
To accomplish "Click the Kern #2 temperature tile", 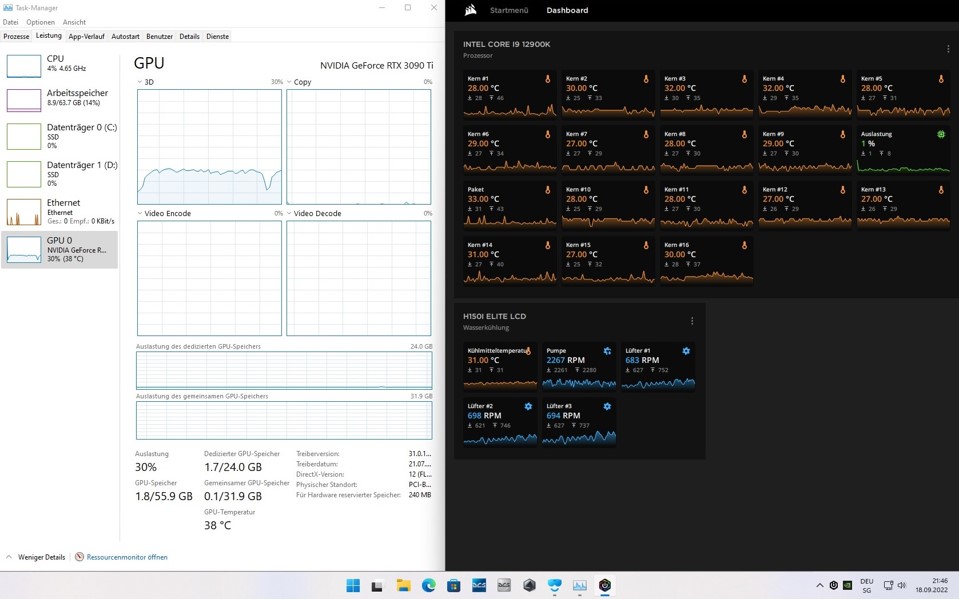I will (x=608, y=94).
